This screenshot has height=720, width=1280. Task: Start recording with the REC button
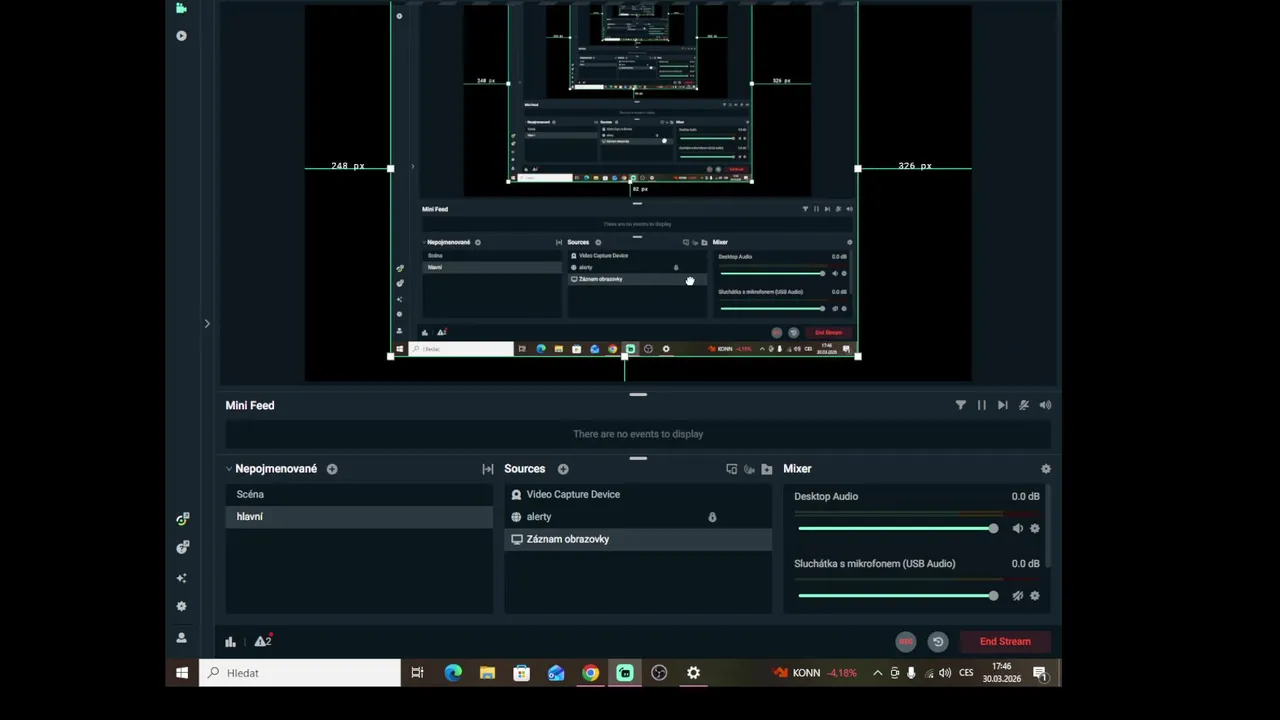coord(906,642)
